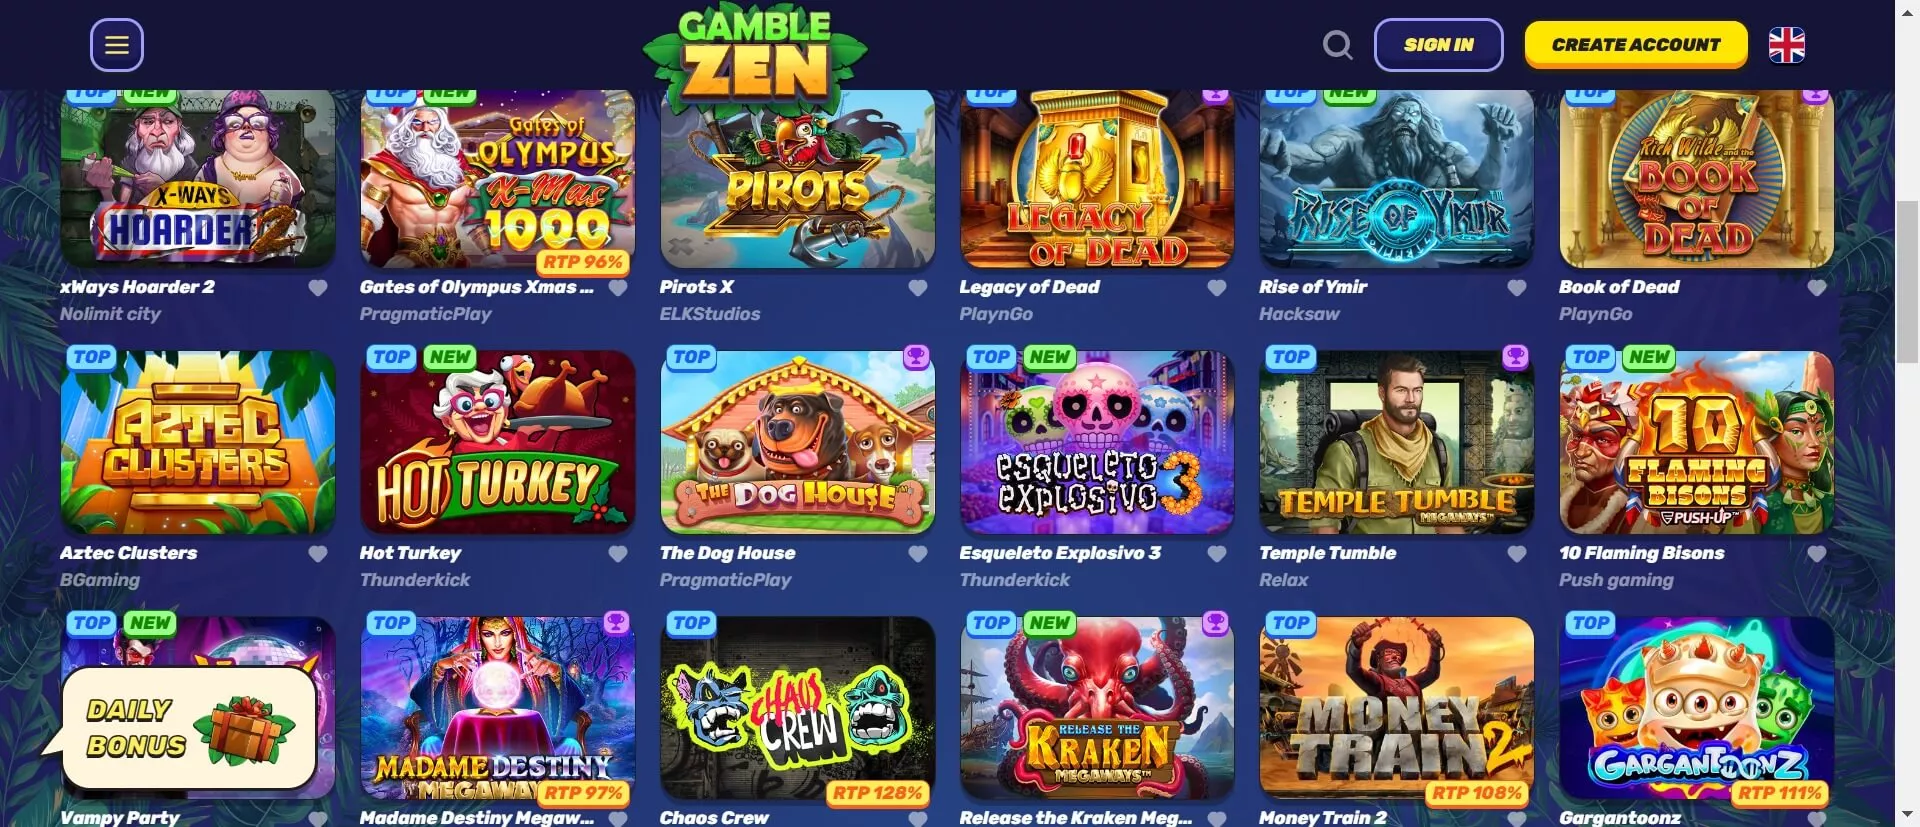This screenshot has width=1920, height=827.
Task: Click heart icon beside 10 Flaming Bisons
Action: pos(1817,554)
